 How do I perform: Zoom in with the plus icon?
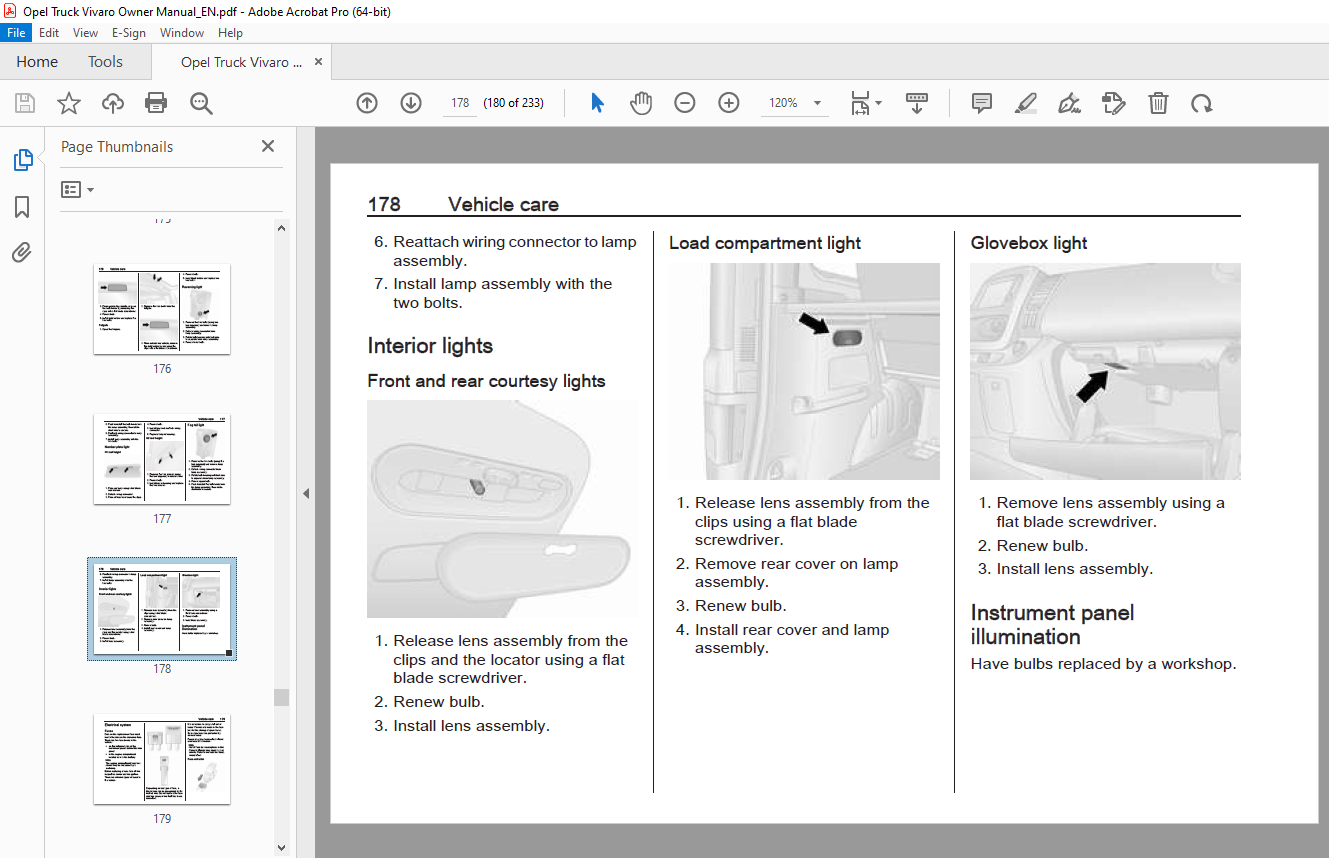point(729,103)
